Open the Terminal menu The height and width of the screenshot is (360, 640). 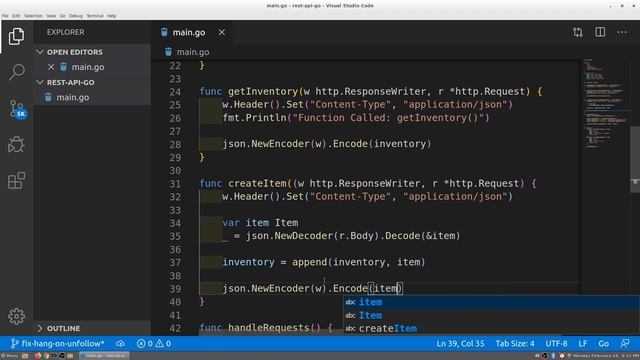(x=95, y=16)
